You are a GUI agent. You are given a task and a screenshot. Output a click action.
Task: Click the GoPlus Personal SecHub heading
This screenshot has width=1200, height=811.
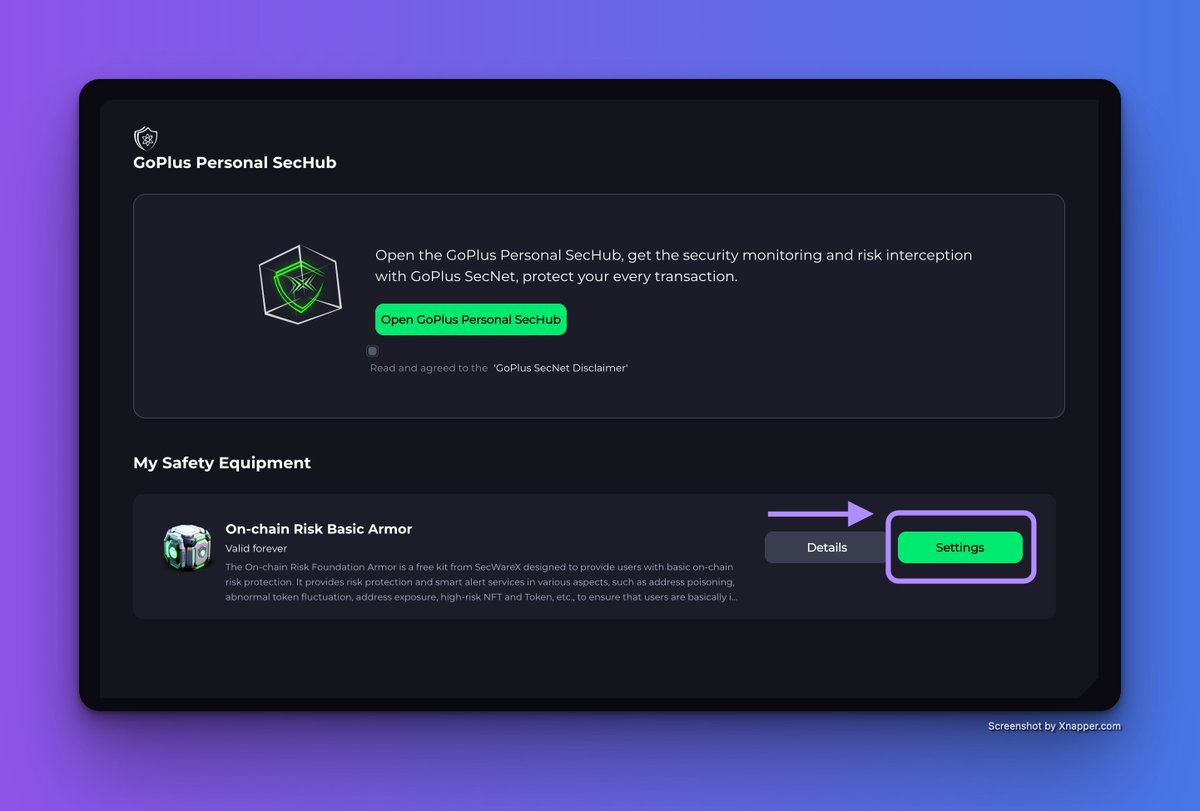pos(235,162)
